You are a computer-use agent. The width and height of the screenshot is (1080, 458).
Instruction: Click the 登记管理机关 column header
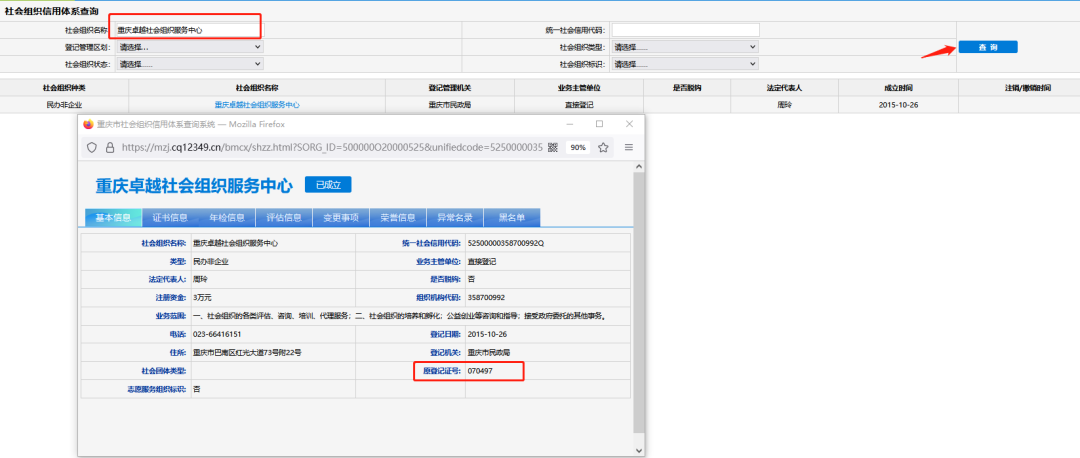(x=449, y=88)
